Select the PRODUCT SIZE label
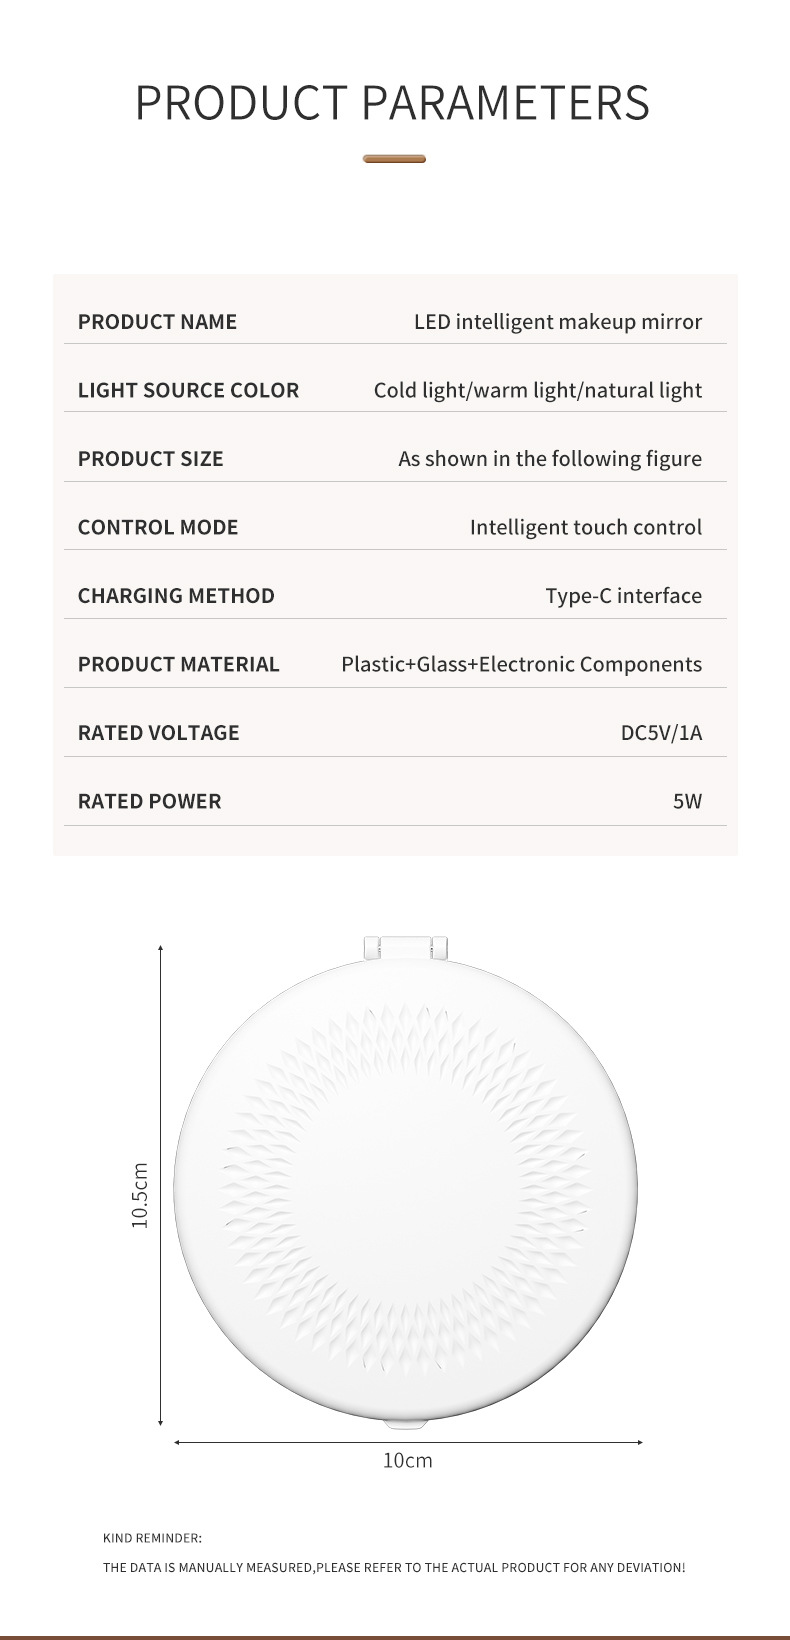This screenshot has height=1640, width=790. coord(150,459)
